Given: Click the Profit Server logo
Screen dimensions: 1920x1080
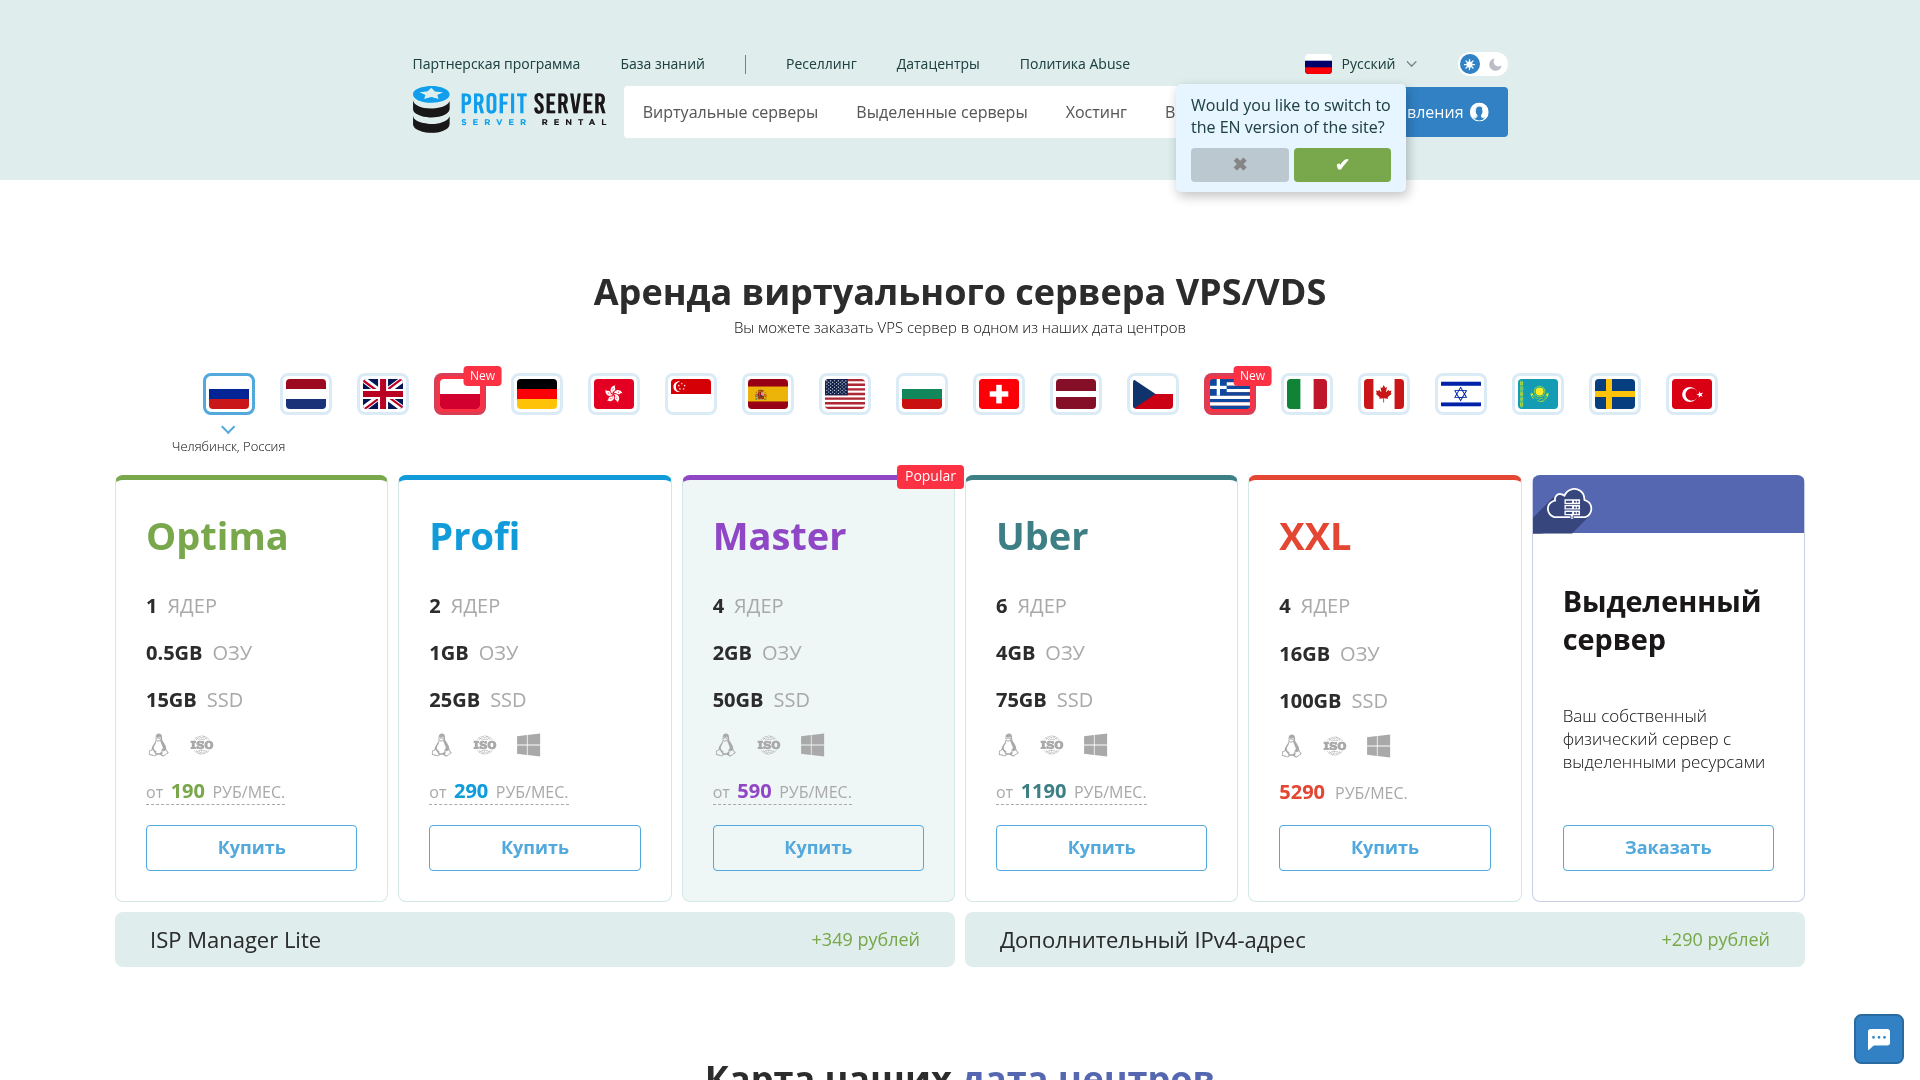Looking at the screenshot, I should 509,110.
